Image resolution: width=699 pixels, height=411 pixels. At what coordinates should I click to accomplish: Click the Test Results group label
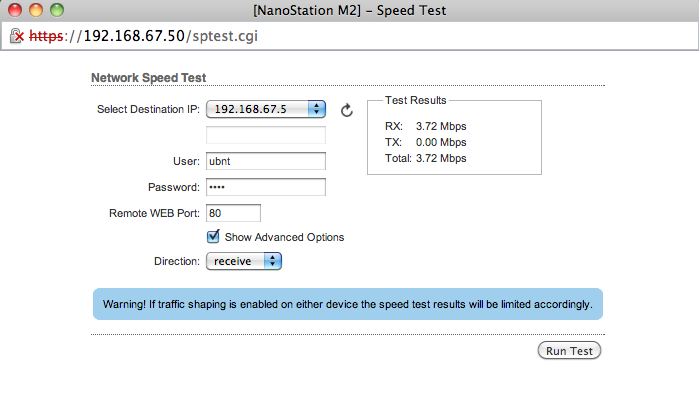coord(415,100)
